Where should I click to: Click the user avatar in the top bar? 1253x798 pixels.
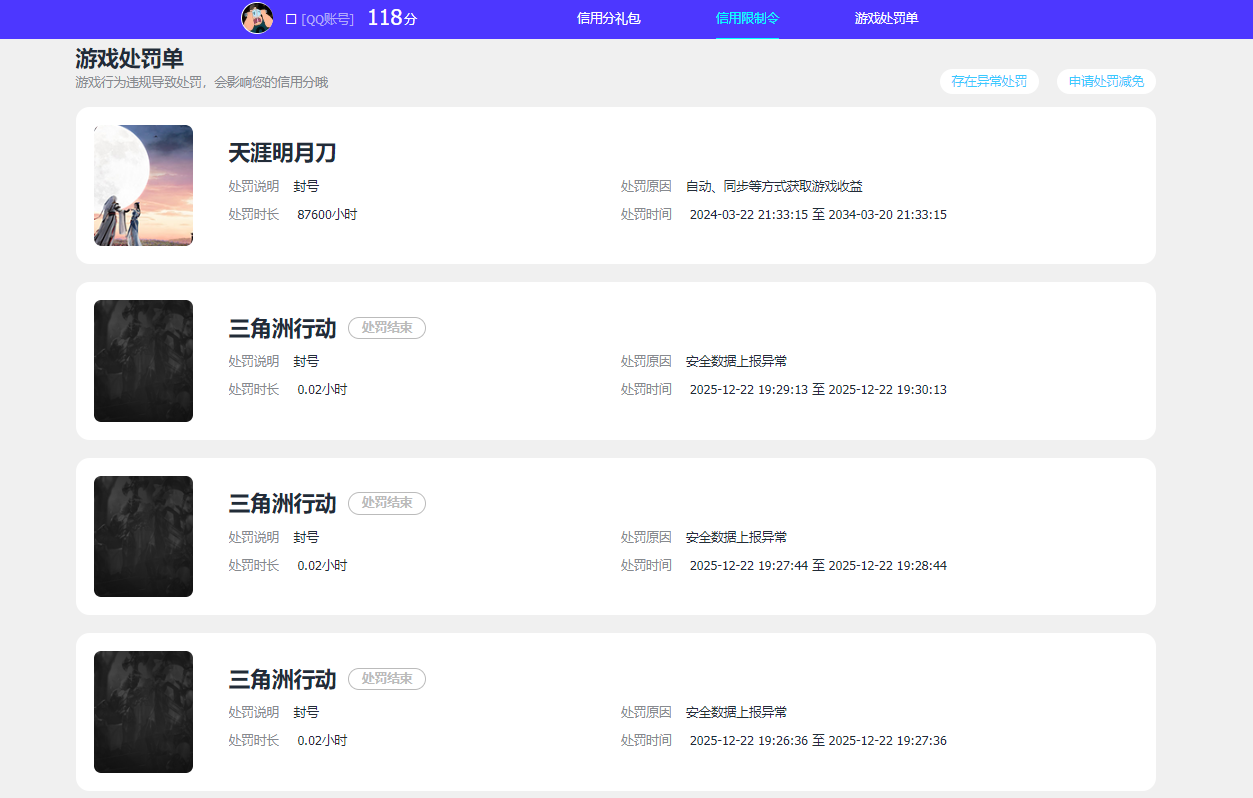257,18
